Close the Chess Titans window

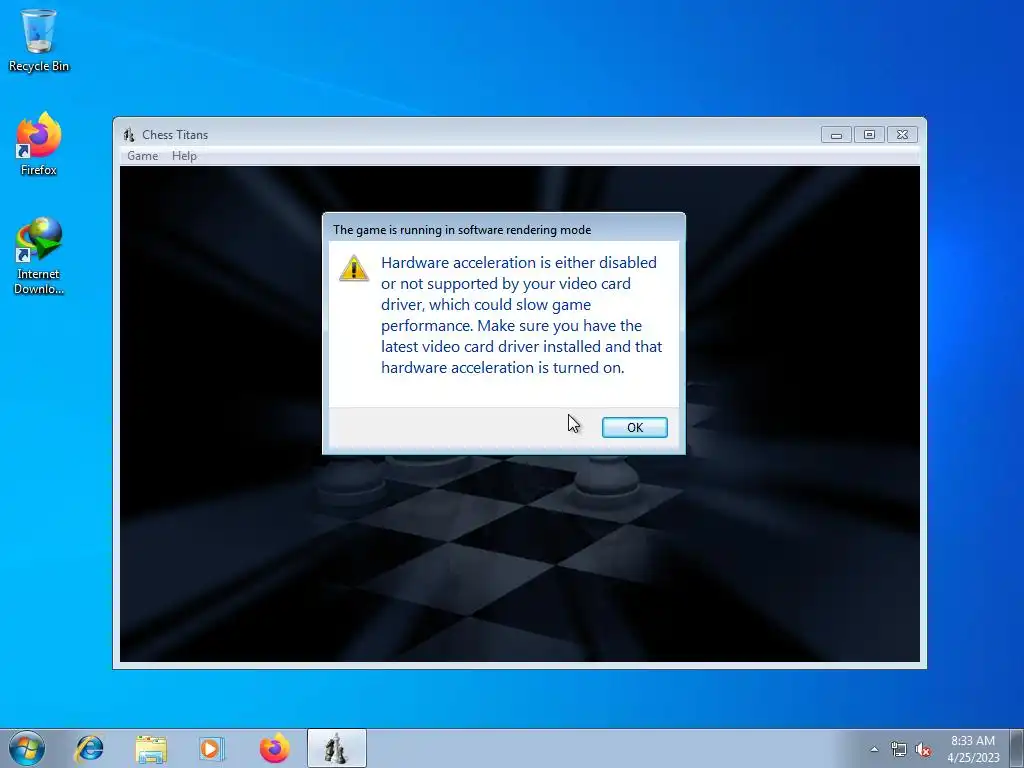902,135
